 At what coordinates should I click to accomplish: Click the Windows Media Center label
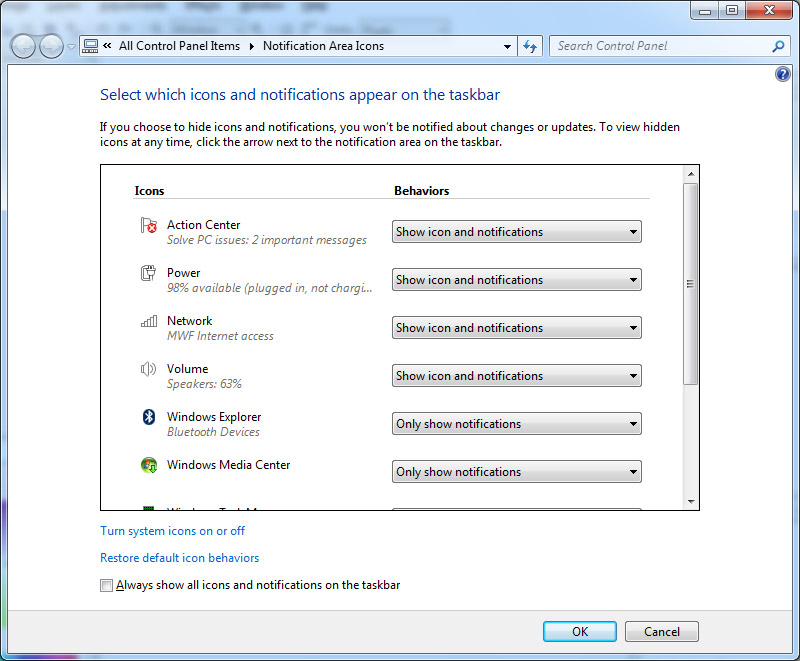coord(229,465)
